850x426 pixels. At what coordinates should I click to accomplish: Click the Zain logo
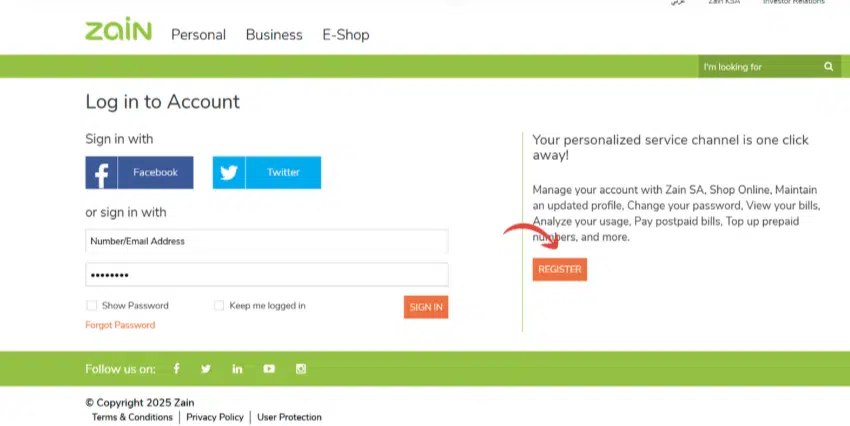118,31
